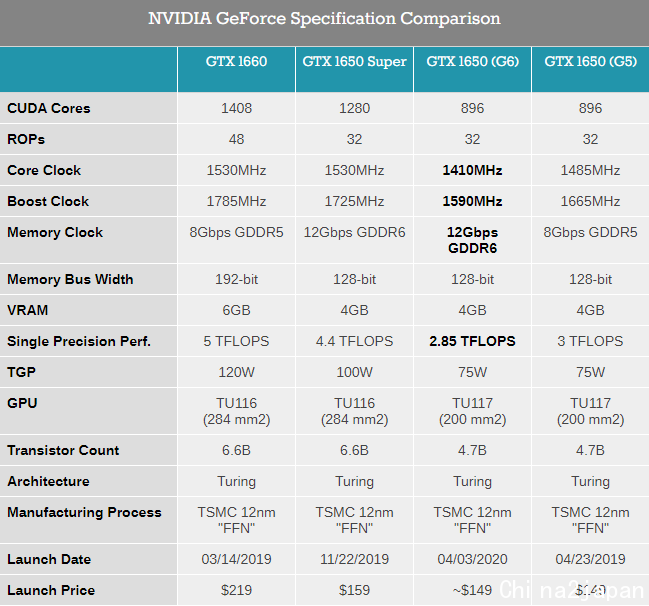The image size is (649, 606).
Task: Click the Core Clock row label
Action: (44, 170)
